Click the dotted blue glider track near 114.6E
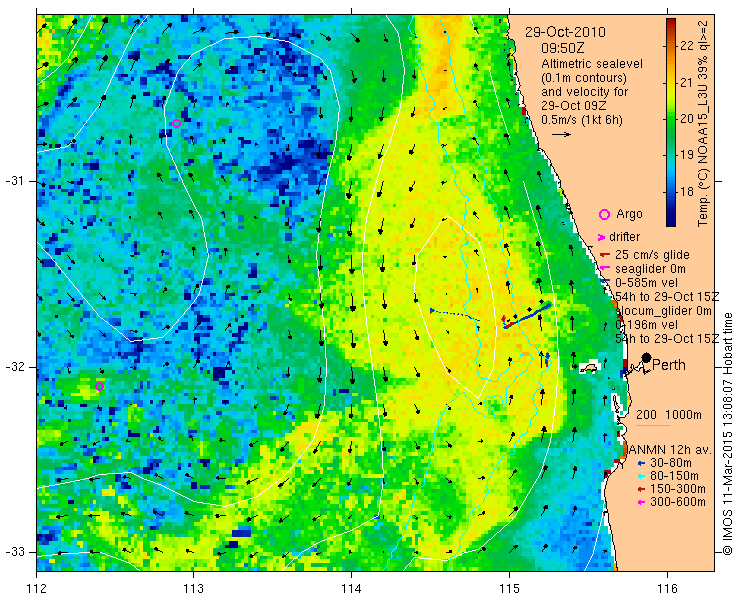Viewport: 740px width, 600px height. 455,315
